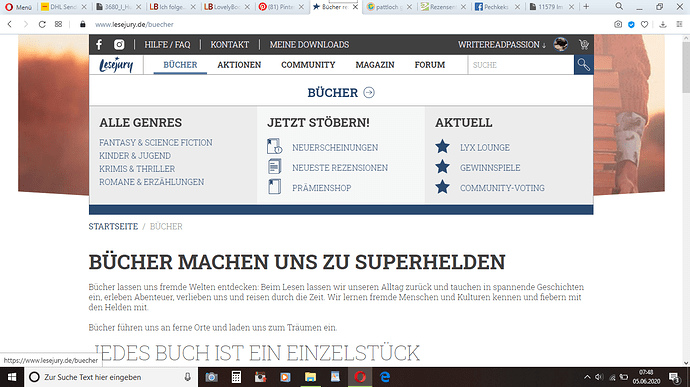Click the circled arrow beside Bücher heading

[369, 92]
